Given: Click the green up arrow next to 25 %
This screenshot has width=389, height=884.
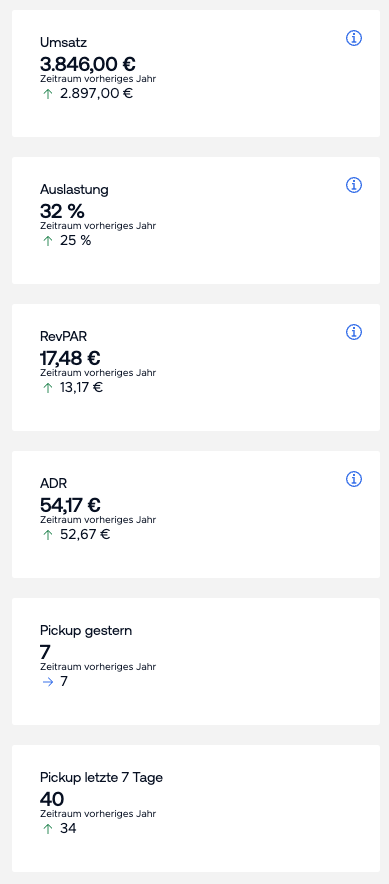Looking at the screenshot, I should click(48, 241).
